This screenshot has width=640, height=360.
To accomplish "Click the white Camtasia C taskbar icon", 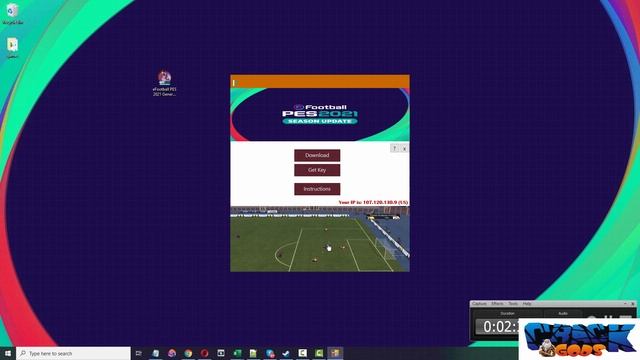I will click(302, 353).
